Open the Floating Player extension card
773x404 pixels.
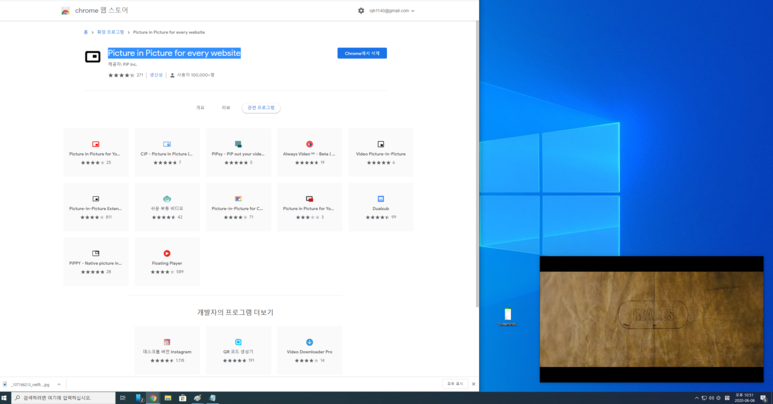click(167, 261)
